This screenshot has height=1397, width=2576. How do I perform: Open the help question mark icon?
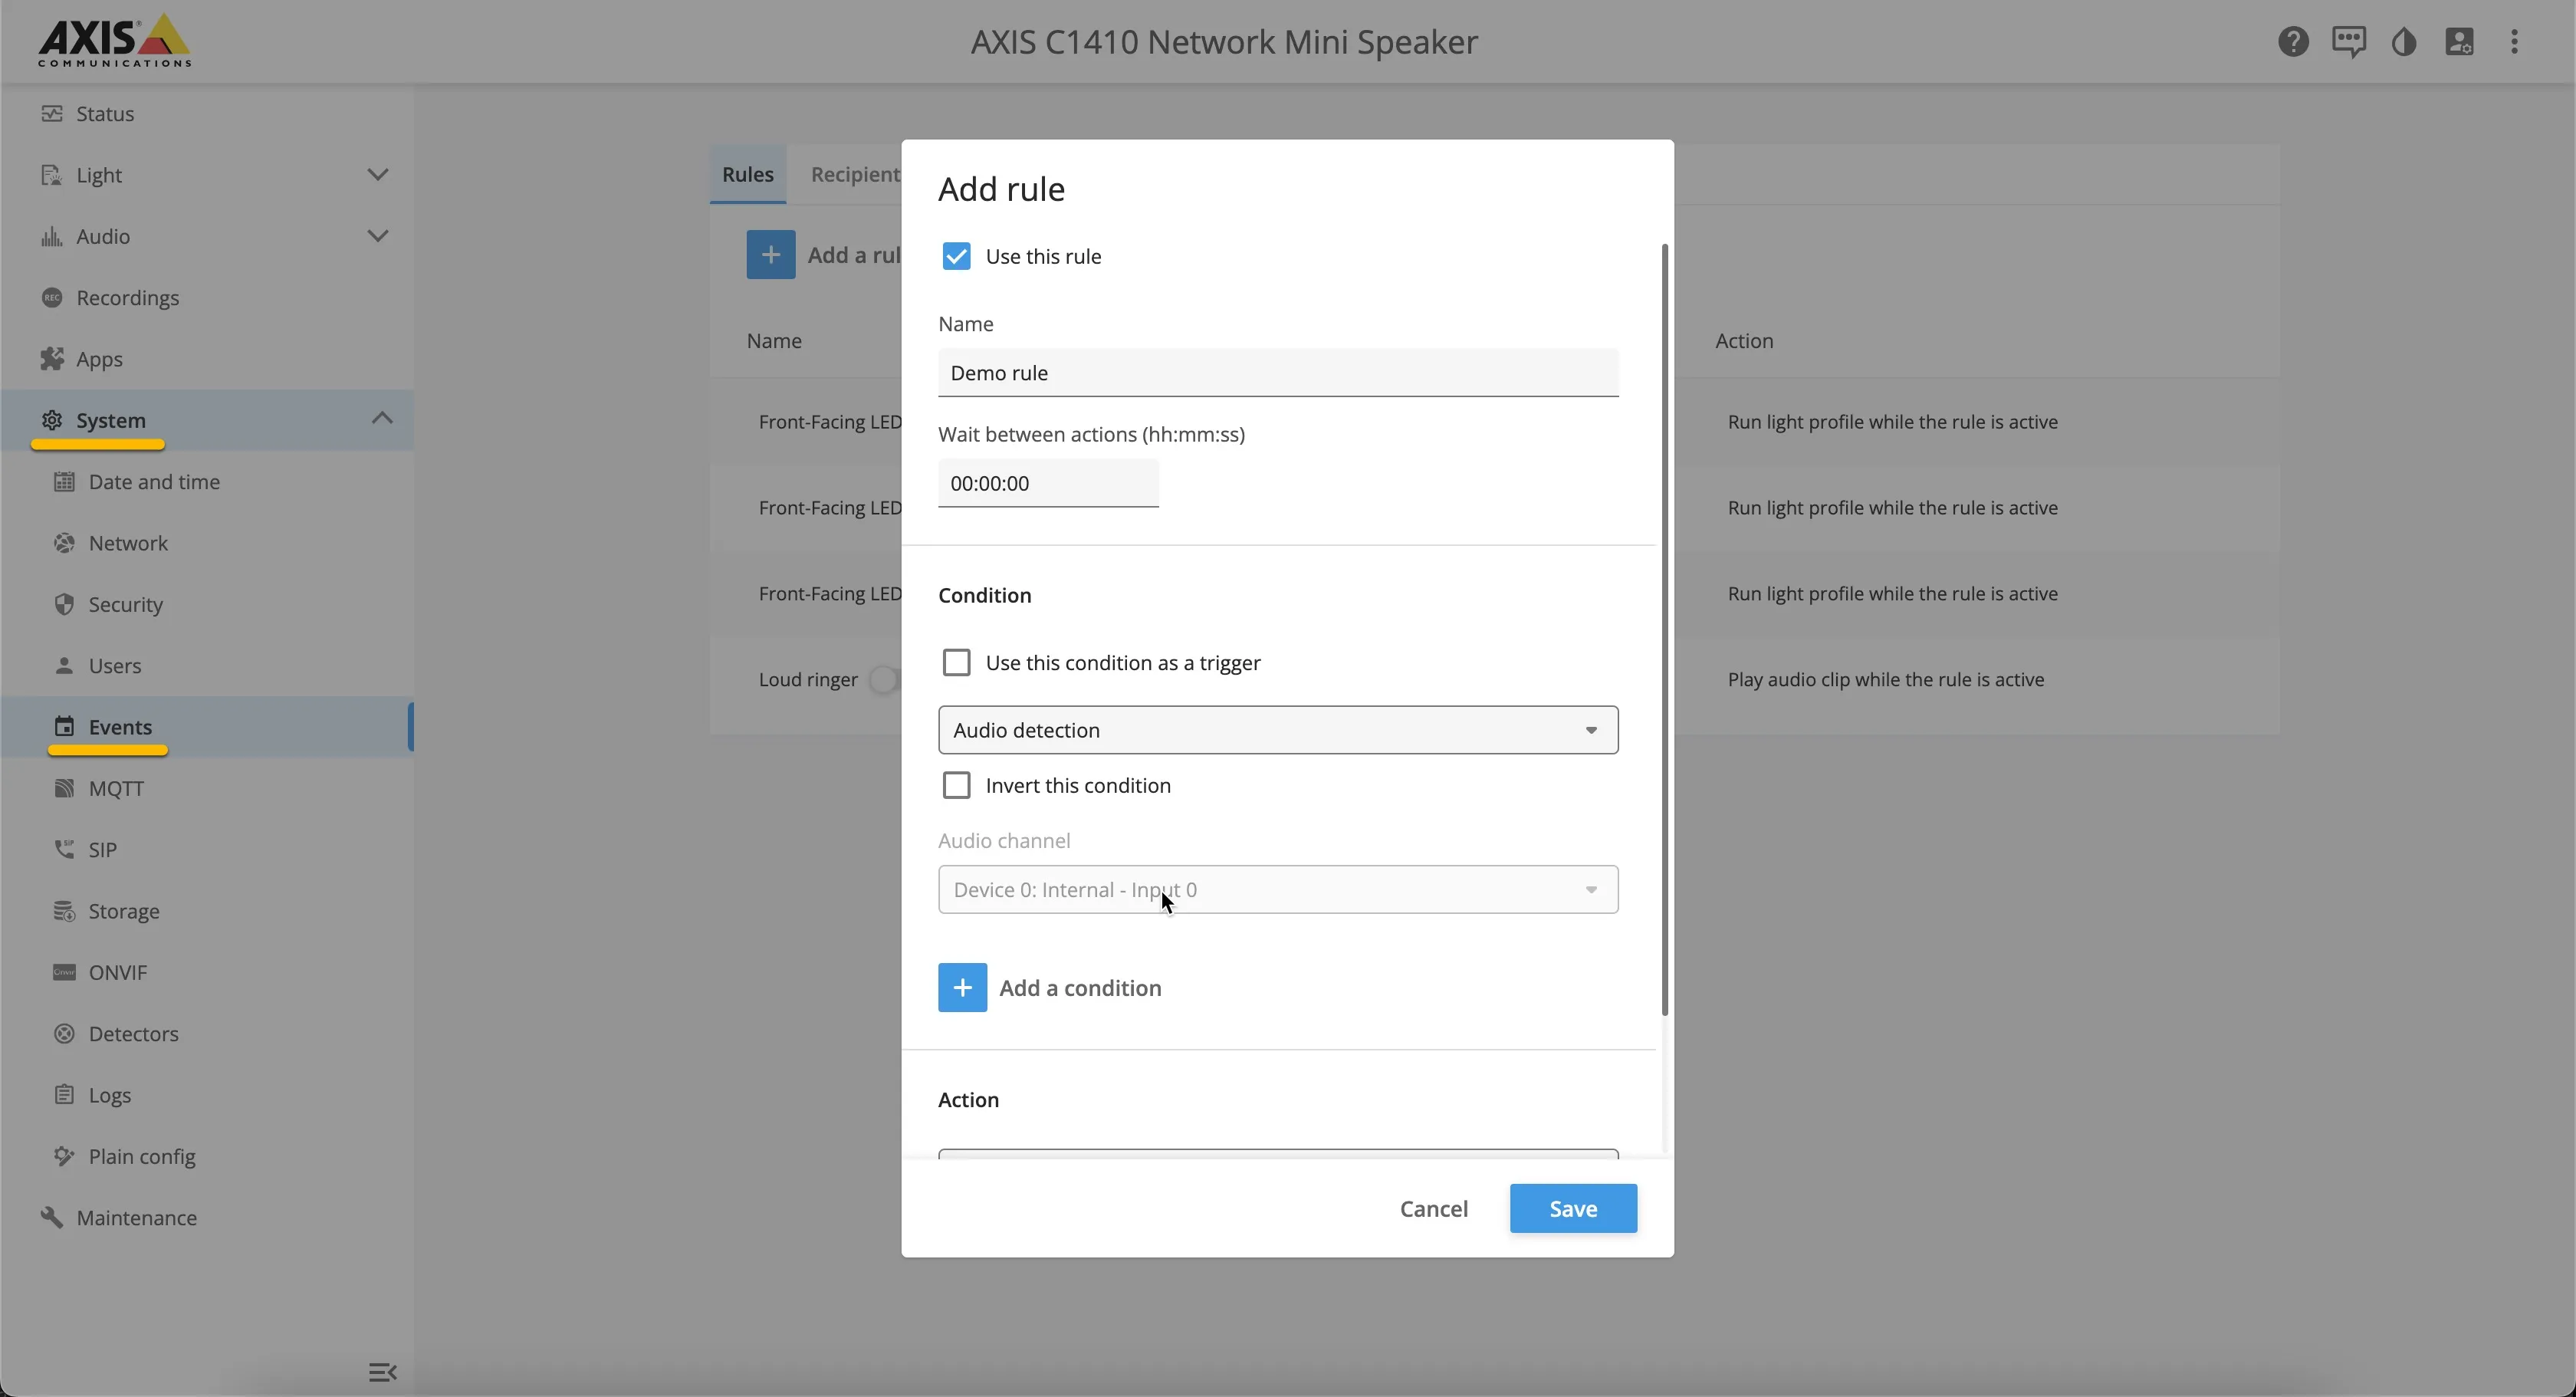pyautogui.click(x=2293, y=42)
